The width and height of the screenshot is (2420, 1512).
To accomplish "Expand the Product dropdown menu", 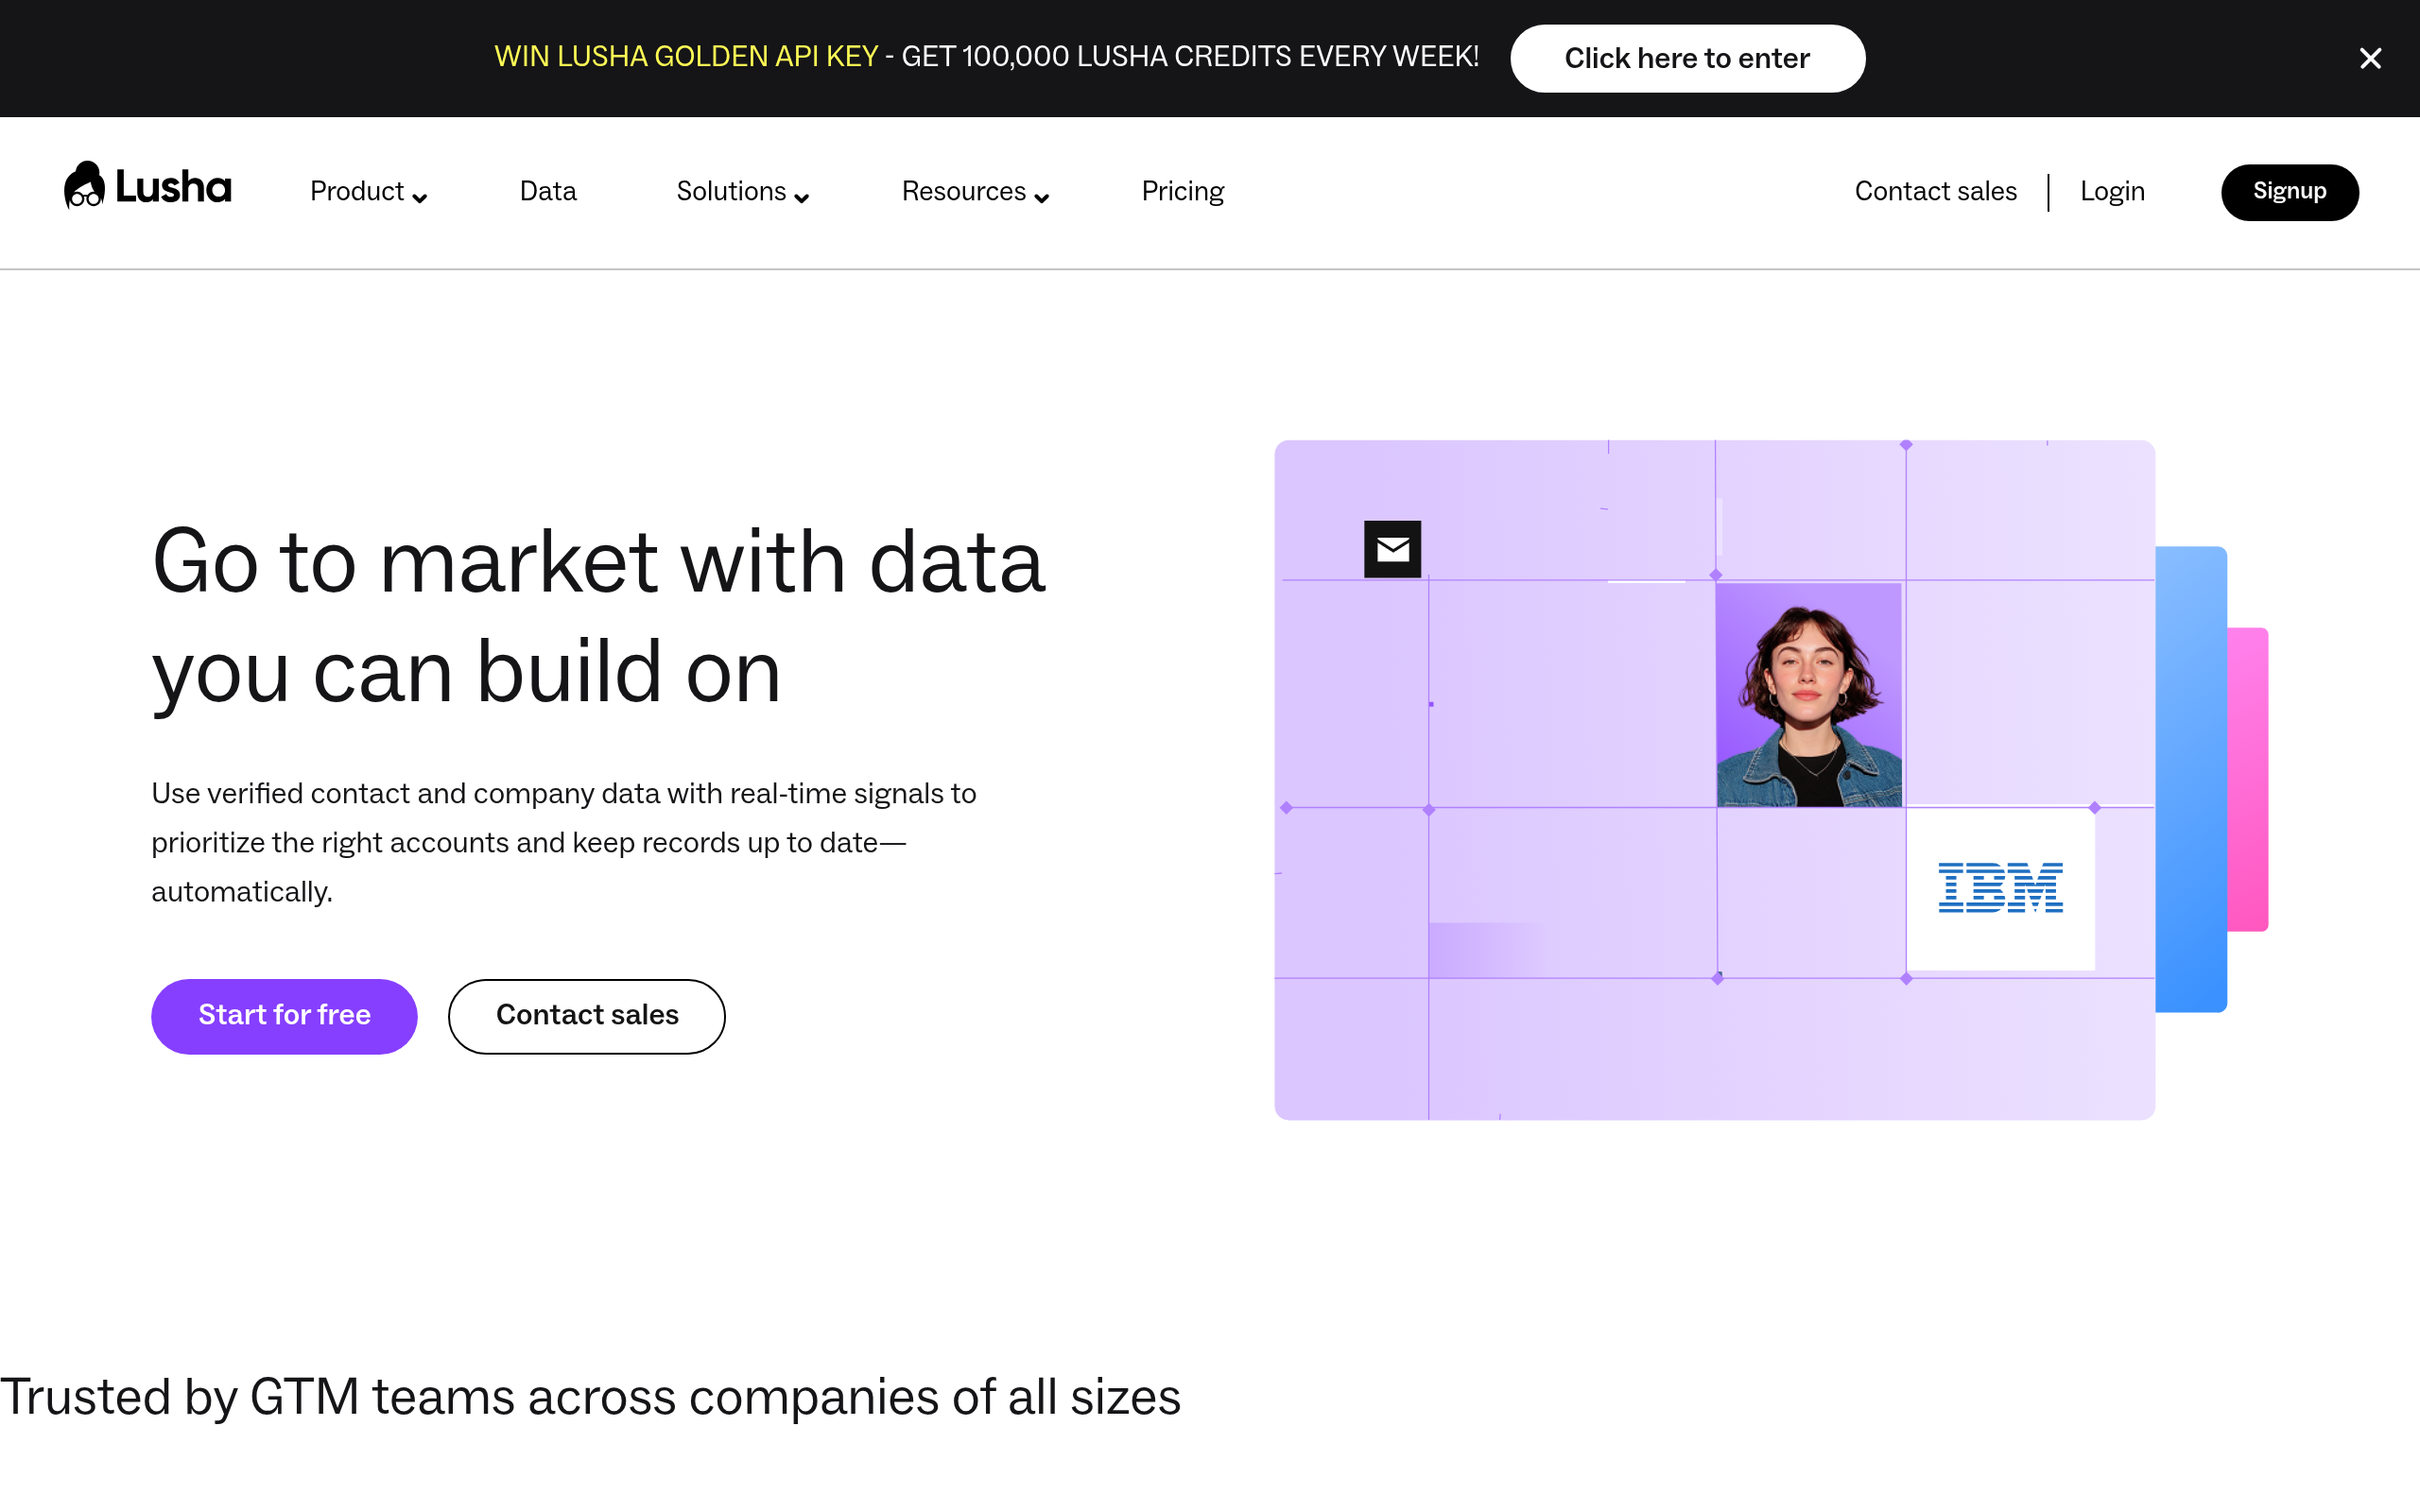I will coord(368,192).
